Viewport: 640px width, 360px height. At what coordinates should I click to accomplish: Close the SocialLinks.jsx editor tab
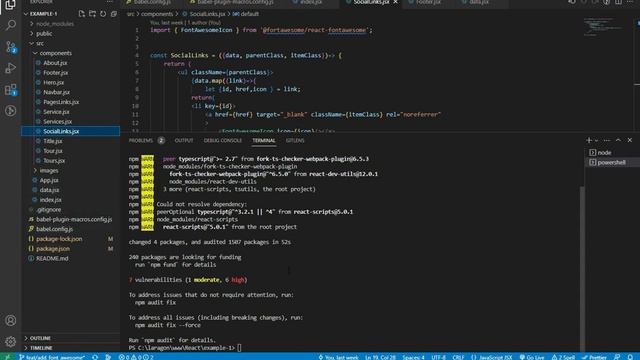[x=395, y=2]
